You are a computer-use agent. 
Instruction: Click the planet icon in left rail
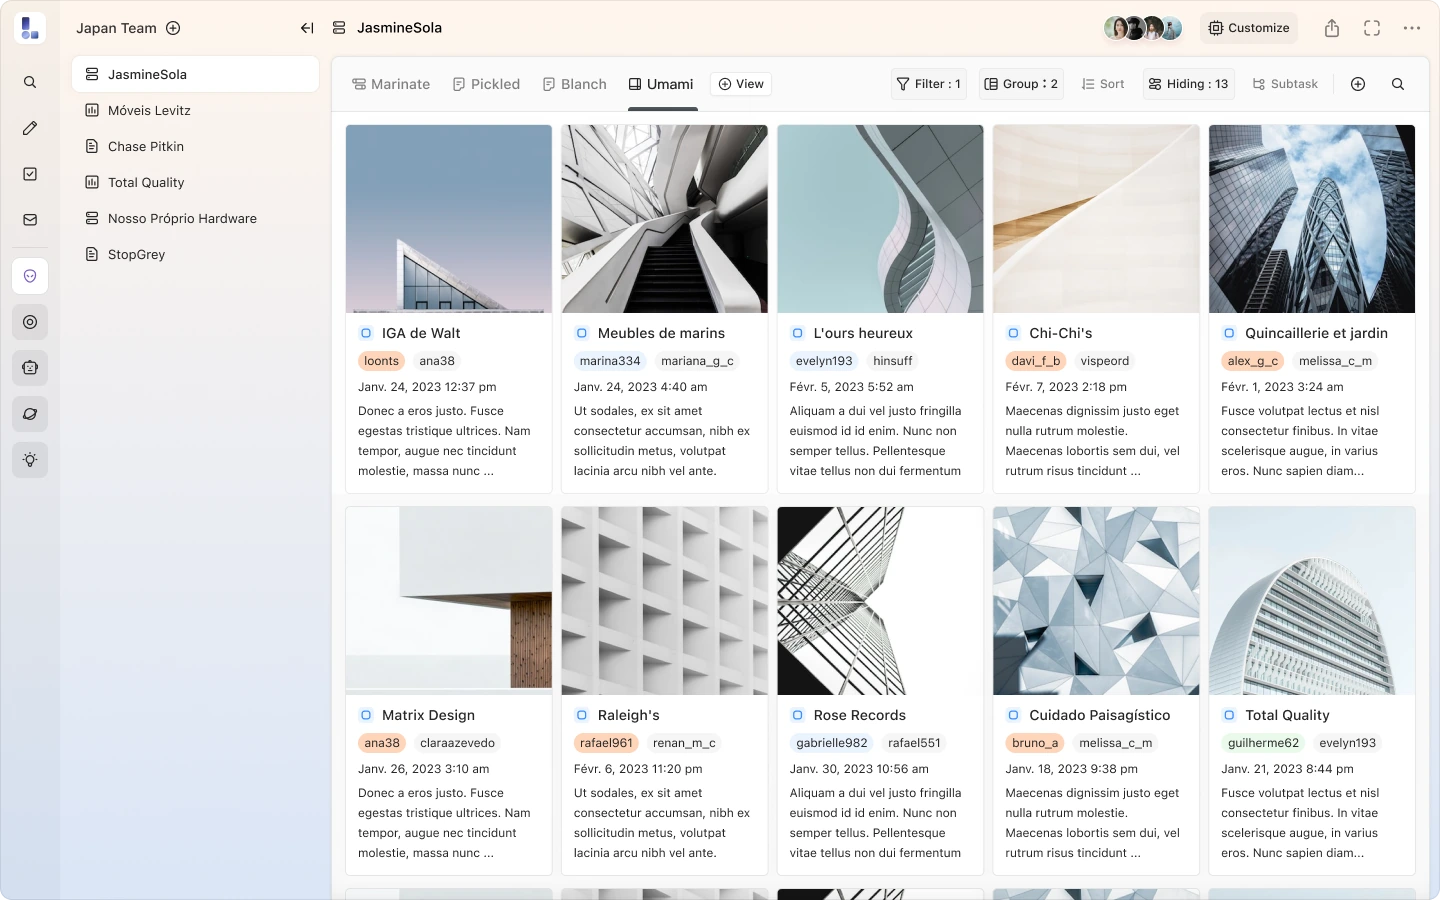click(x=30, y=414)
